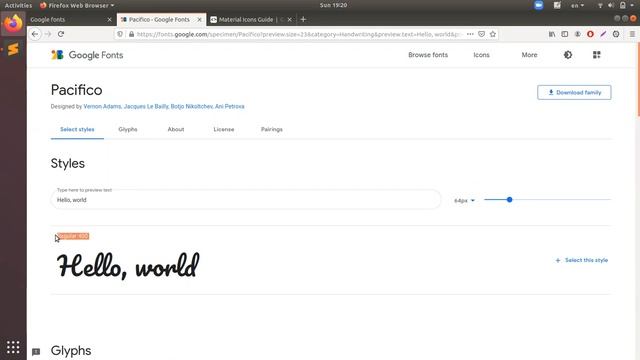Click Select this style link
Image resolution: width=640 pixels, height=360 pixels.
tap(582, 260)
